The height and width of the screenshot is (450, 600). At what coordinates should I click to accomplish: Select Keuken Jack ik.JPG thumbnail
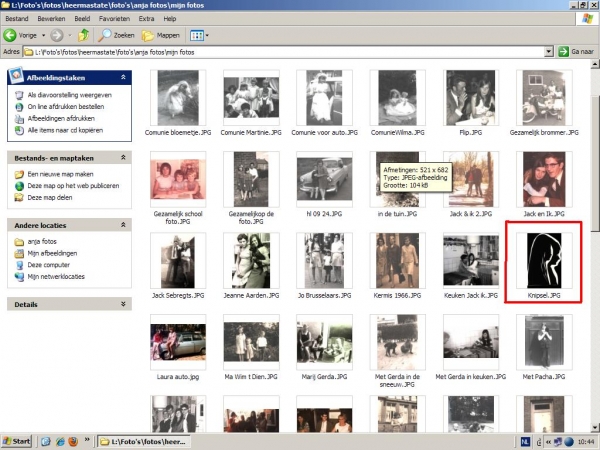click(x=471, y=261)
